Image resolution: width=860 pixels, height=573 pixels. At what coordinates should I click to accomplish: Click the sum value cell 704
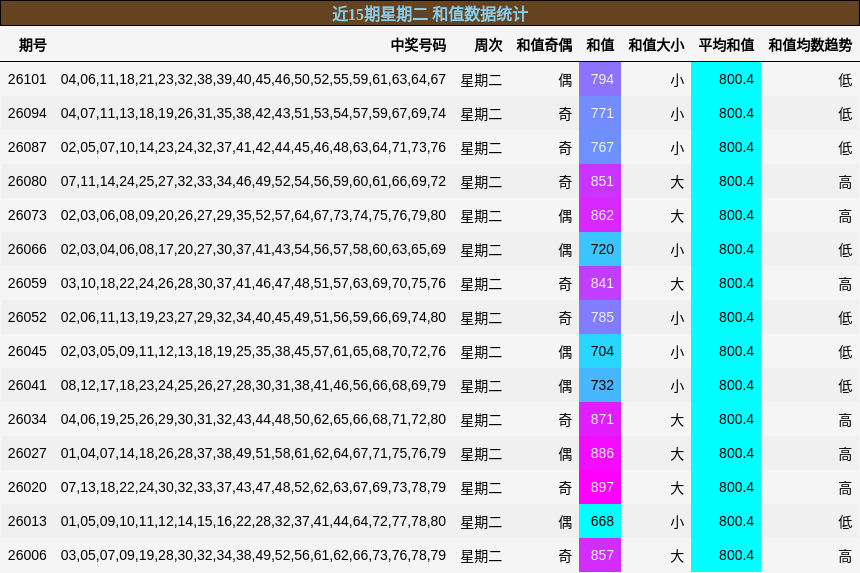(600, 351)
